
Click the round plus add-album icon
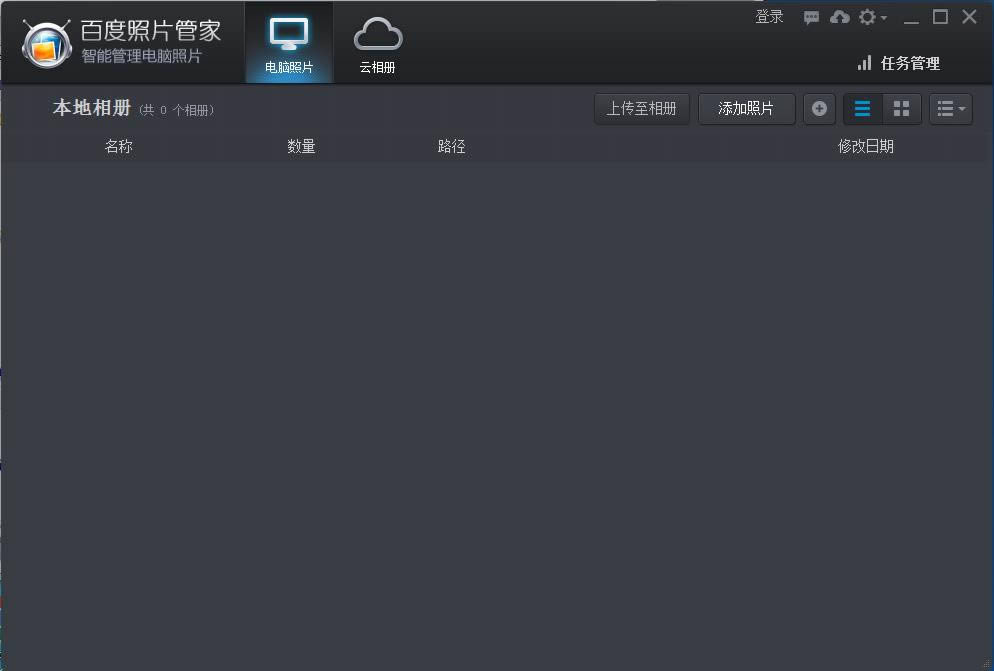[819, 108]
